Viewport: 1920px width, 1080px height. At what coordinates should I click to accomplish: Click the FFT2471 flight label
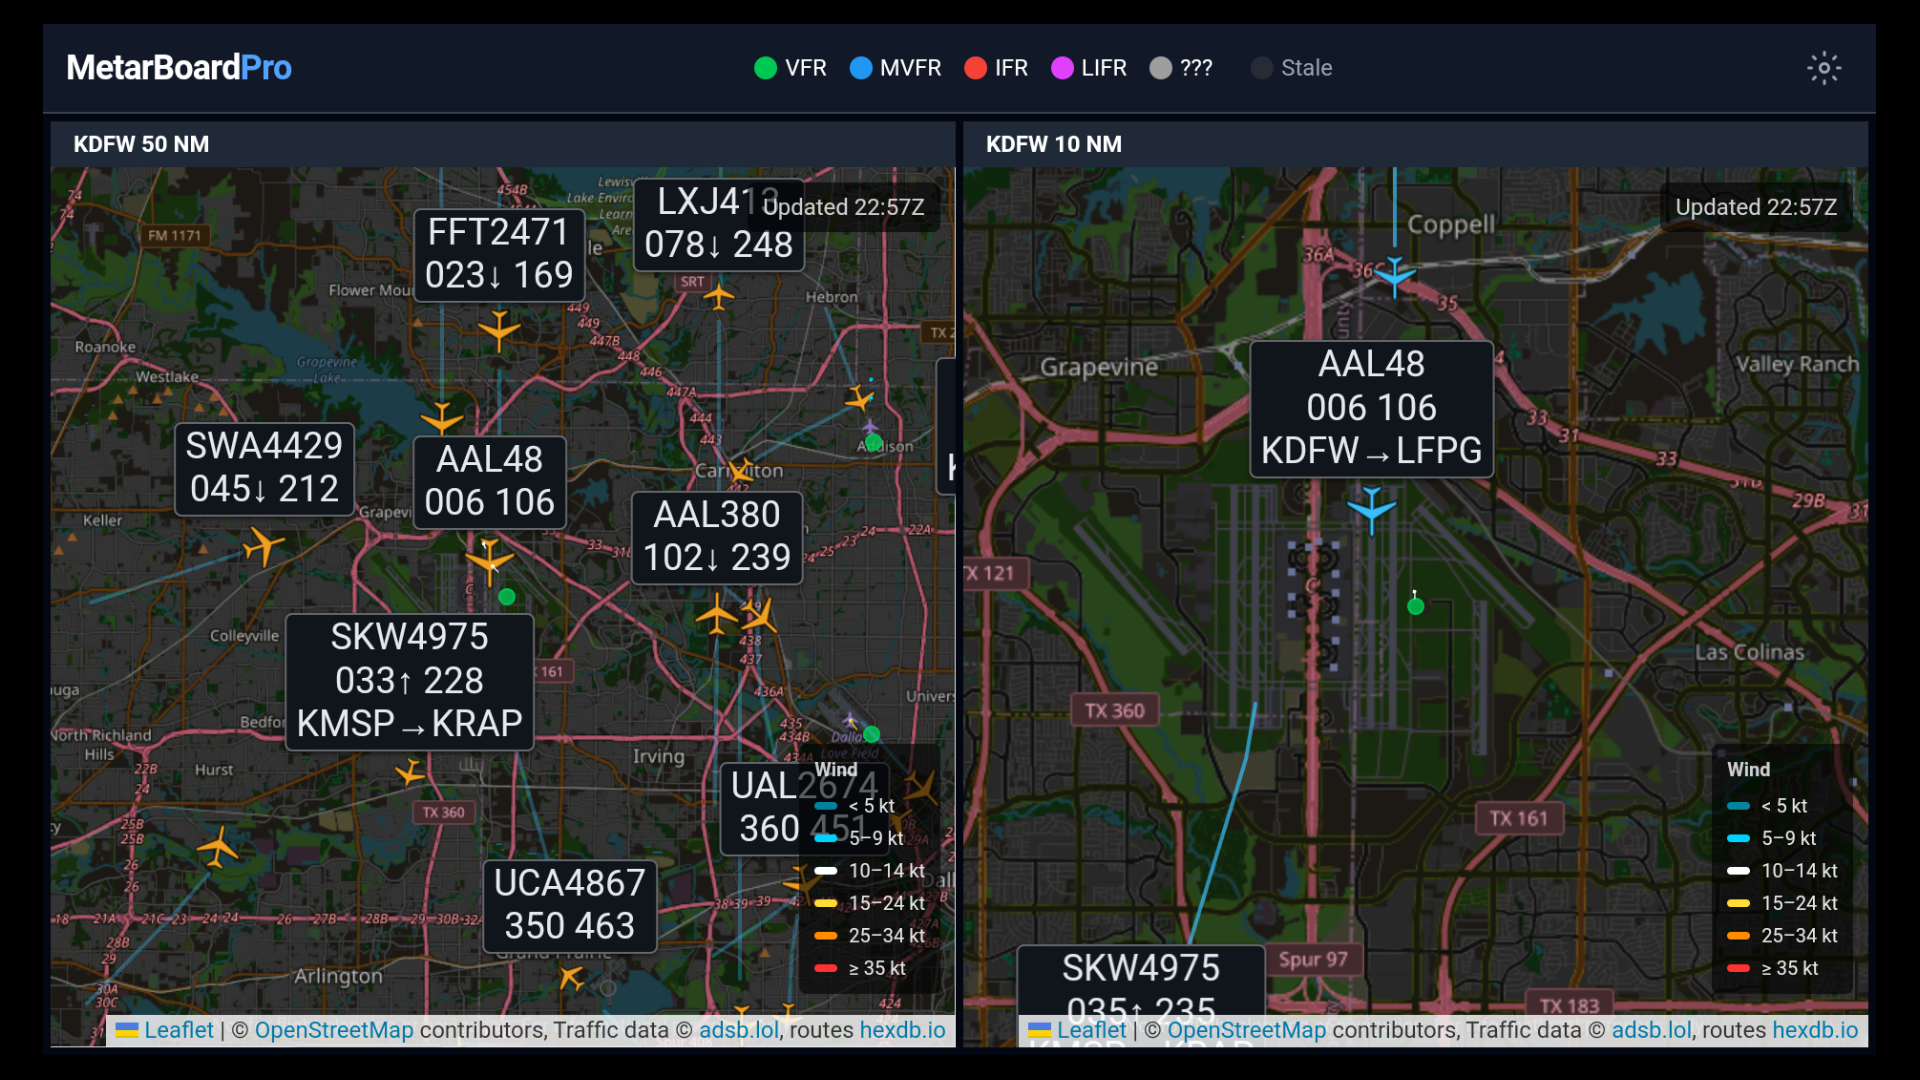click(499, 254)
